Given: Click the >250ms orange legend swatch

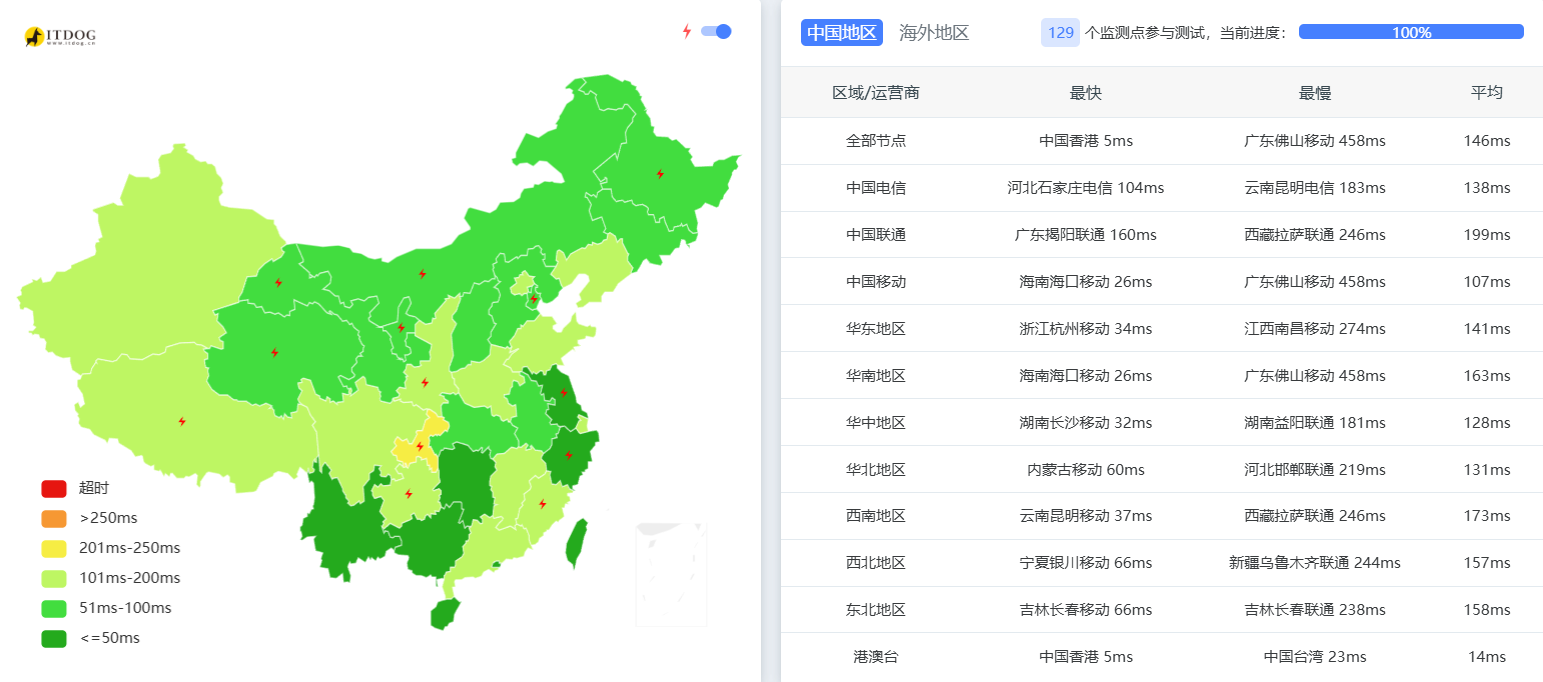Looking at the screenshot, I should [54, 519].
